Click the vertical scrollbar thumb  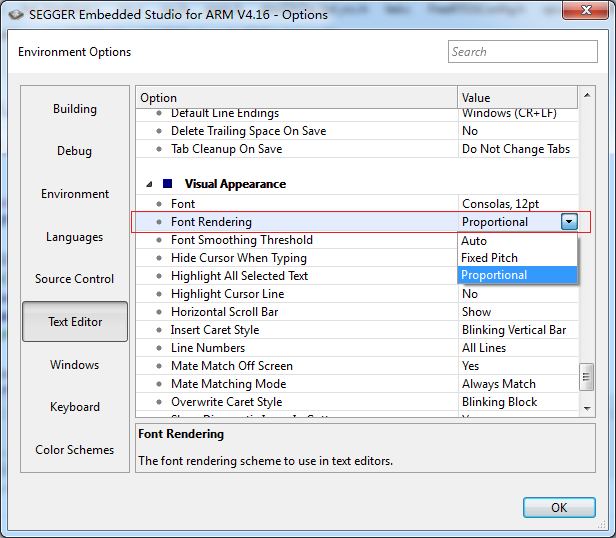[586, 377]
